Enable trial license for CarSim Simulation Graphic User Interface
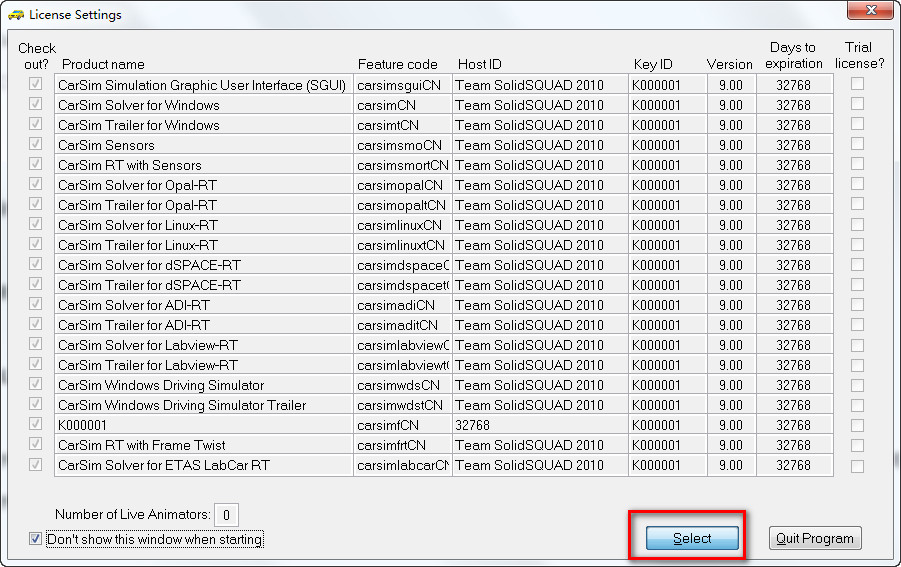Screen dimensions: 901x567 (857, 84)
